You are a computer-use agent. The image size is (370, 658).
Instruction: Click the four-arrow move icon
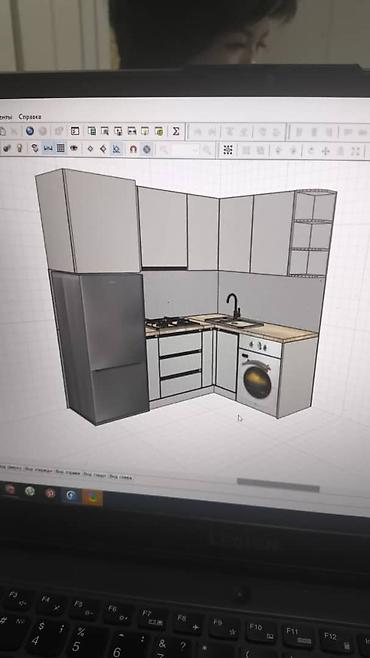[x=326, y=151]
